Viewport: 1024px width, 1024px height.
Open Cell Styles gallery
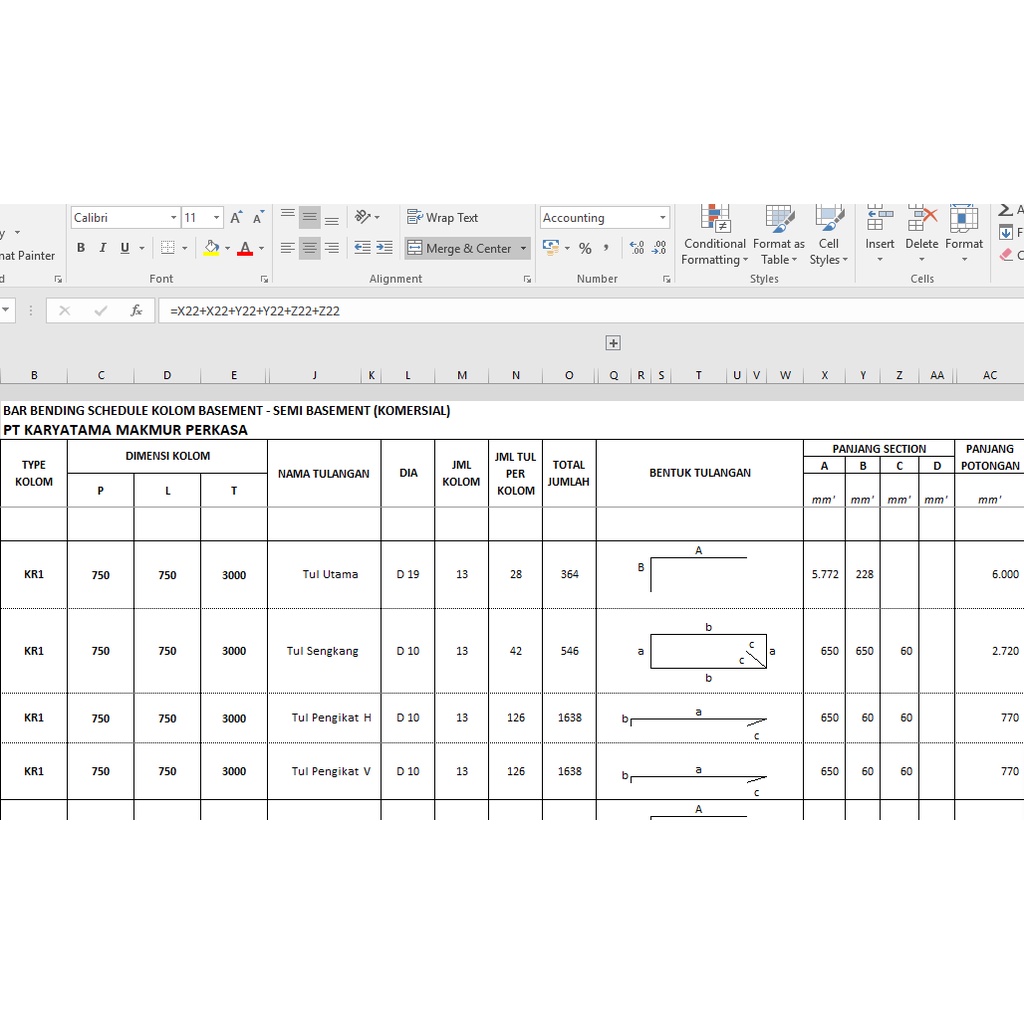point(829,235)
